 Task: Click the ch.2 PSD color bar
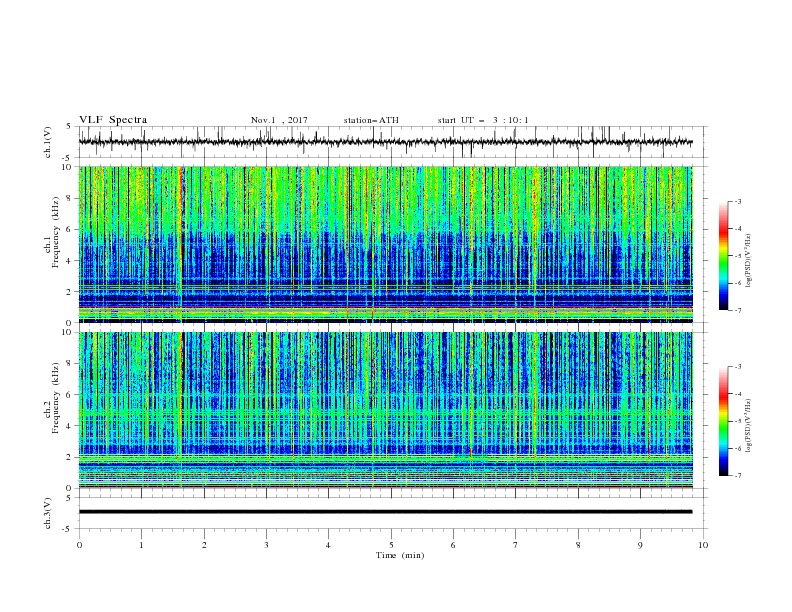point(723,421)
